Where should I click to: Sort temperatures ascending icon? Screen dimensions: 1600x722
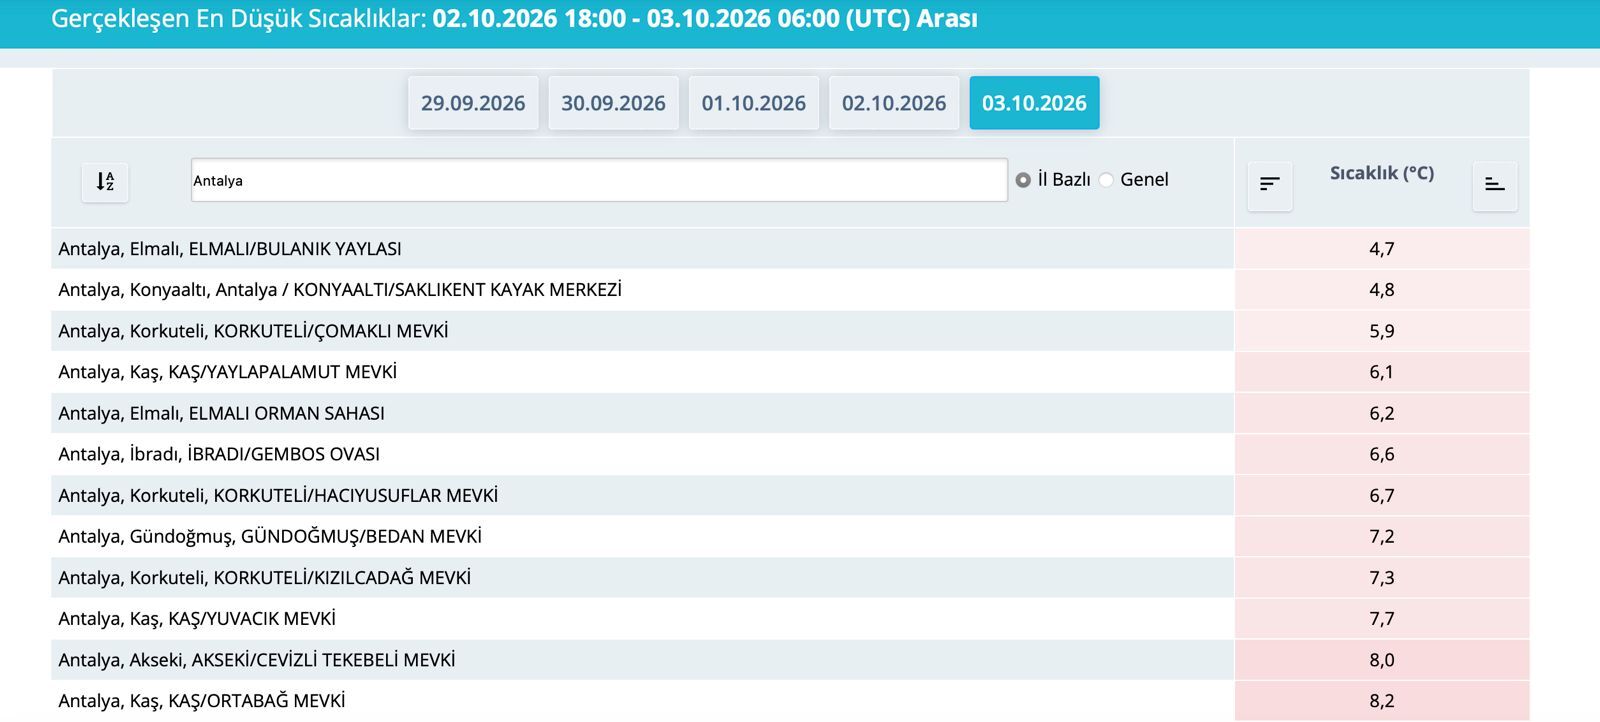[x=1495, y=185]
